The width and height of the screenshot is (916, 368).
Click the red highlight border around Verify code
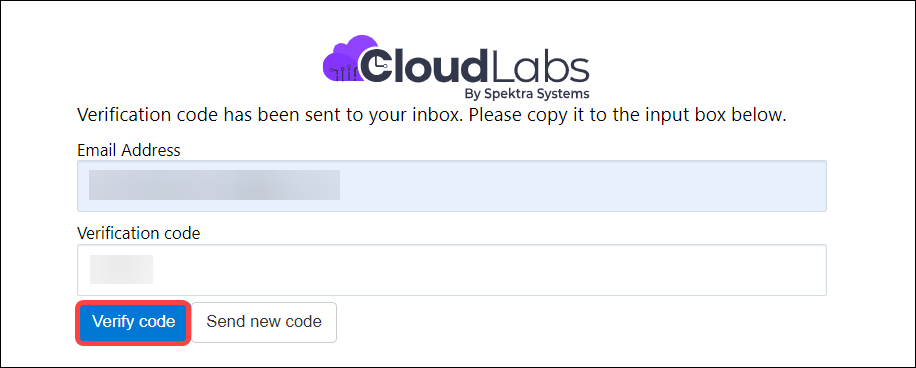pos(133,303)
